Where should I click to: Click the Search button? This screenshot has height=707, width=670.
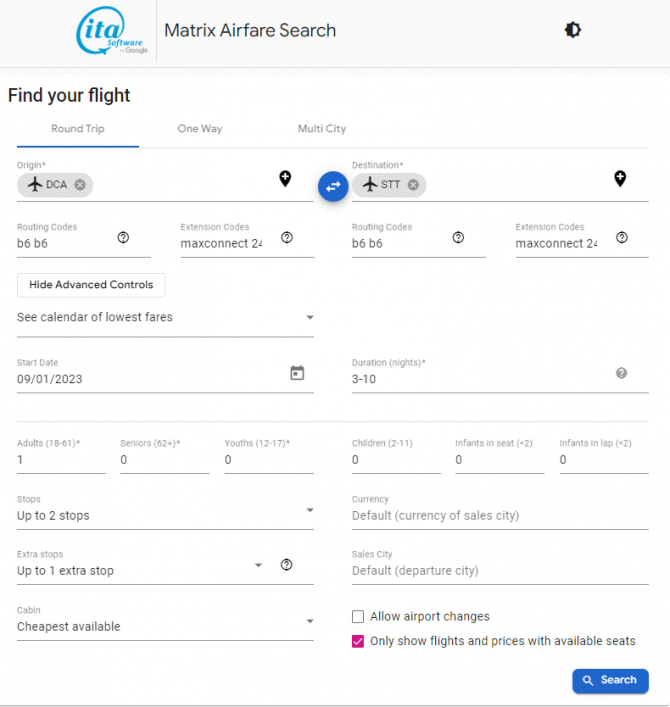click(x=610, y=680)
